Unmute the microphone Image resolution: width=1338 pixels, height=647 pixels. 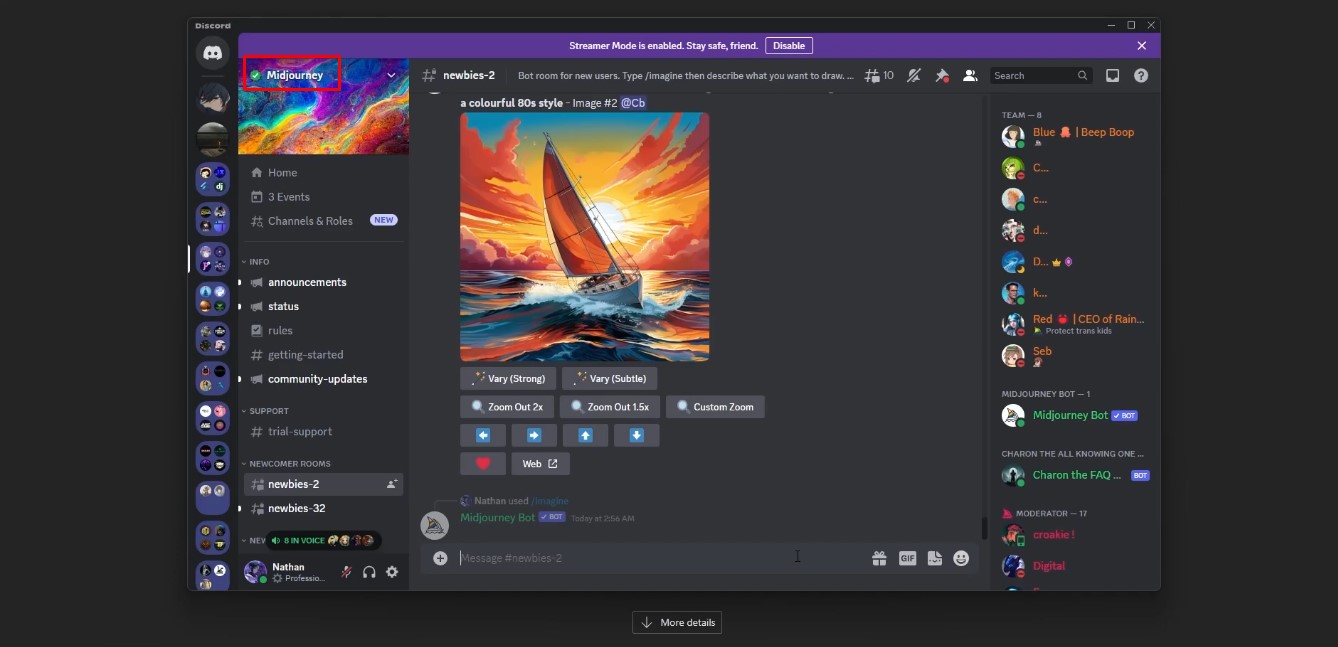[346, 572]
